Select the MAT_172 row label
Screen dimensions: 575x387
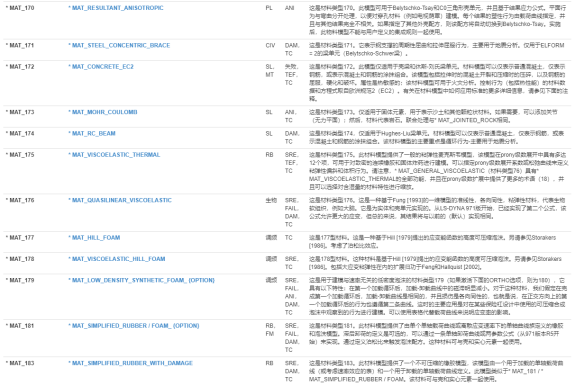(20, 66)
